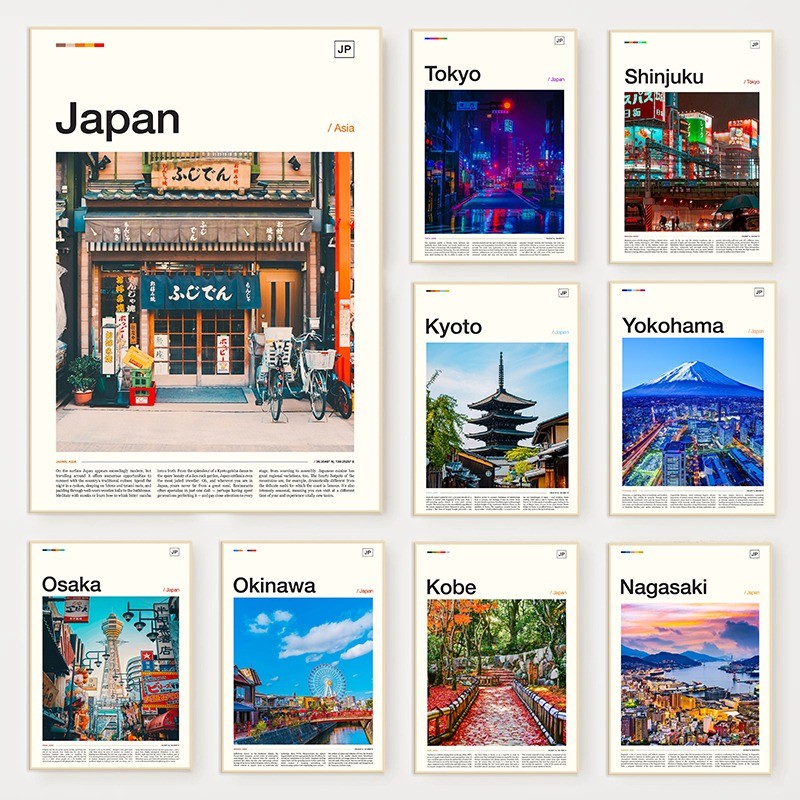Viewport: 800px width, 800px height.
Task: Open the Yokohama Mount Fuji photo
Action: pyautogui.click(x=692, y=411)
